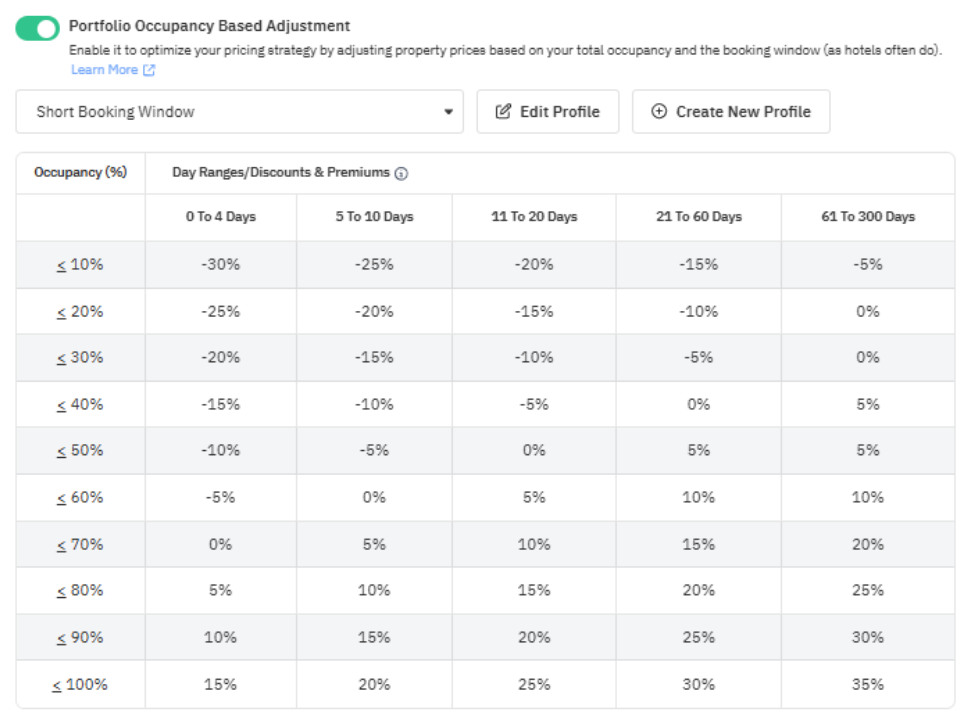Click the 35% cell in ≤ 100% row

pyautogui.click(x=867, y=685)
